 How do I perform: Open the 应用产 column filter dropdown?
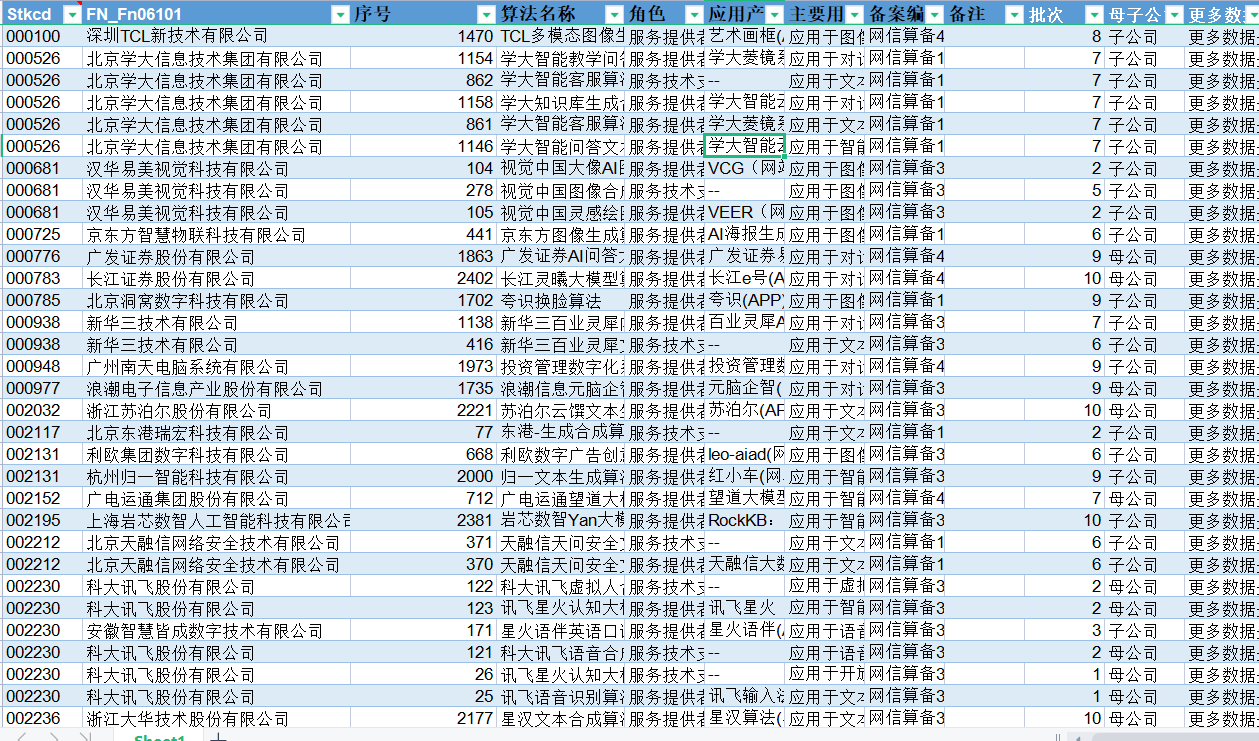pos(775,14)
